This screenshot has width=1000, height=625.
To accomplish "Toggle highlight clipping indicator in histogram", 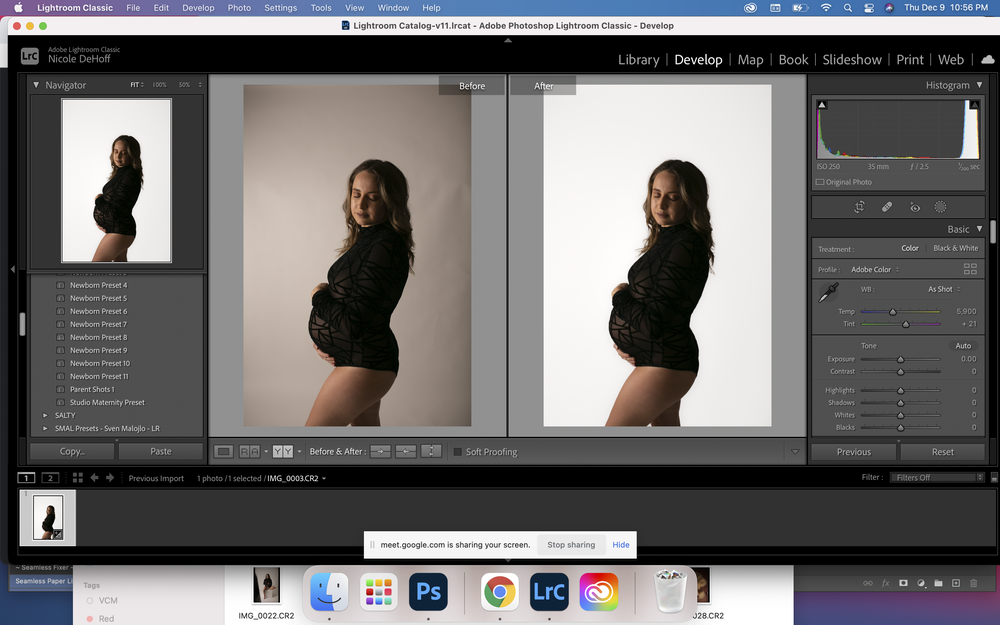I will (x=974, y=105).
